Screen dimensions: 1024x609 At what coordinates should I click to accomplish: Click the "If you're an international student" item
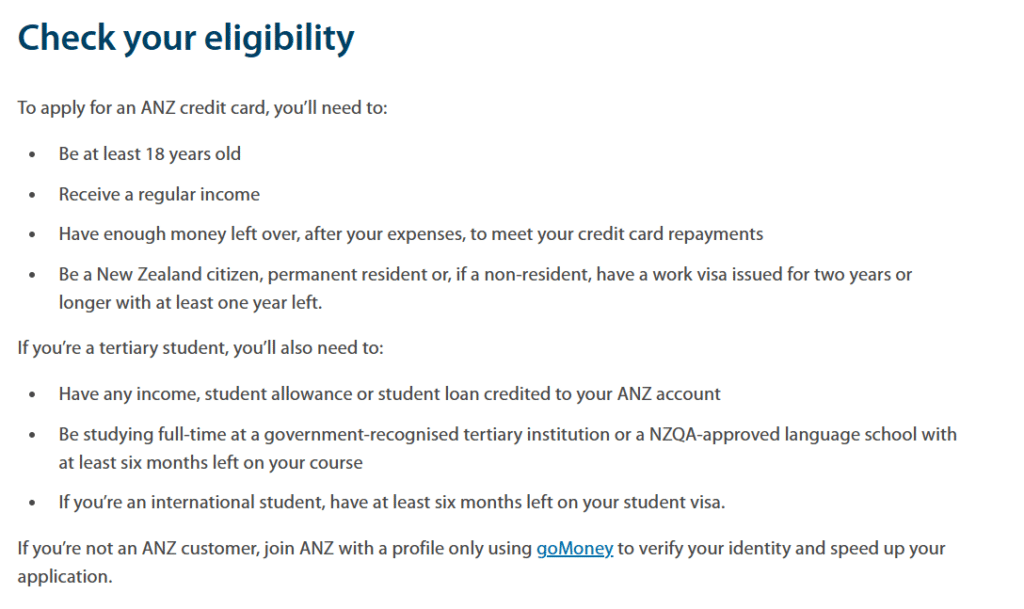coord(391,502)
